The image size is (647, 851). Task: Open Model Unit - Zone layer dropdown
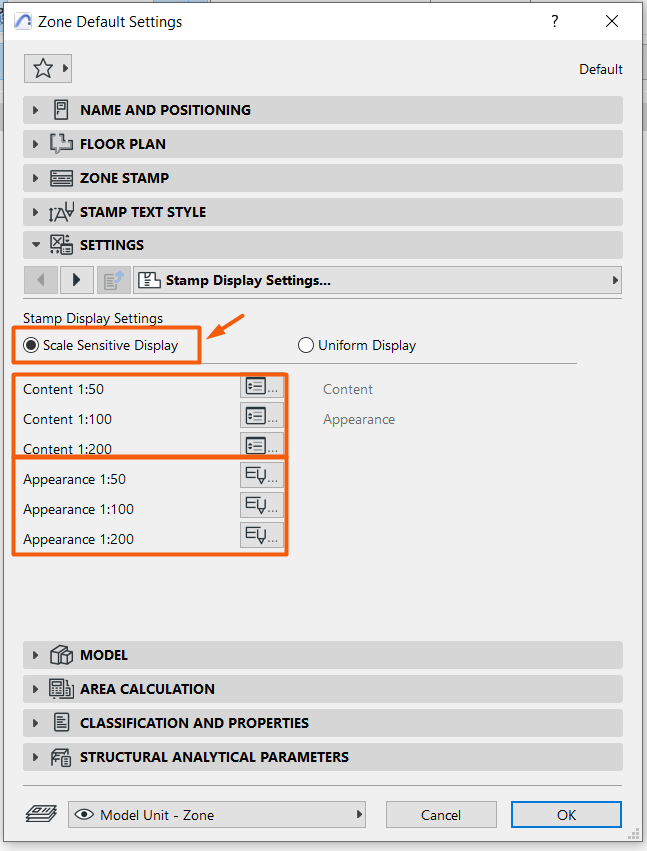(x=217, y=815)
